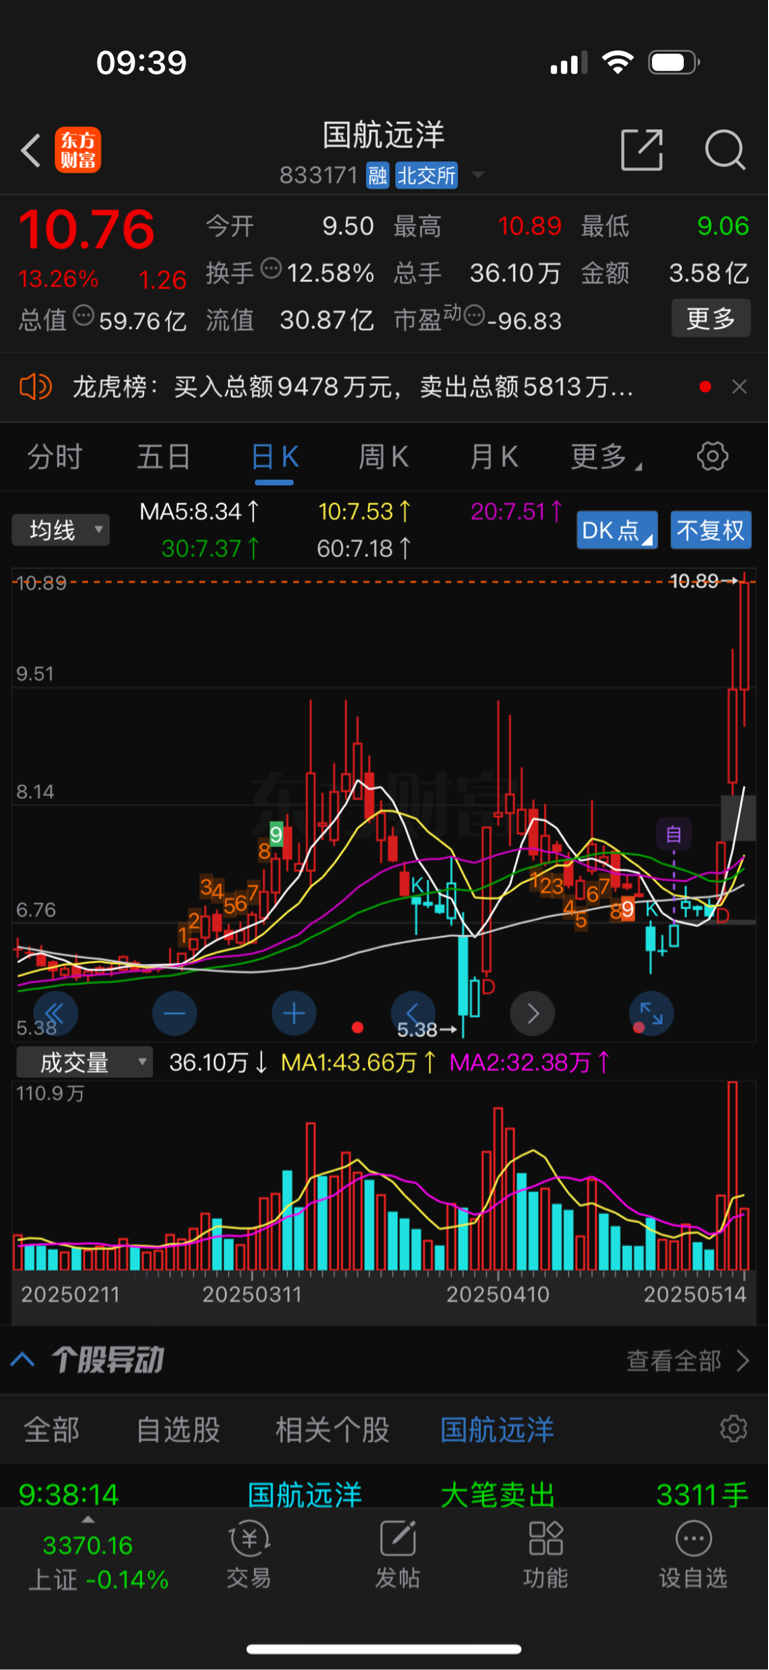Tap the 5.38 low price label

(426, 1029)
